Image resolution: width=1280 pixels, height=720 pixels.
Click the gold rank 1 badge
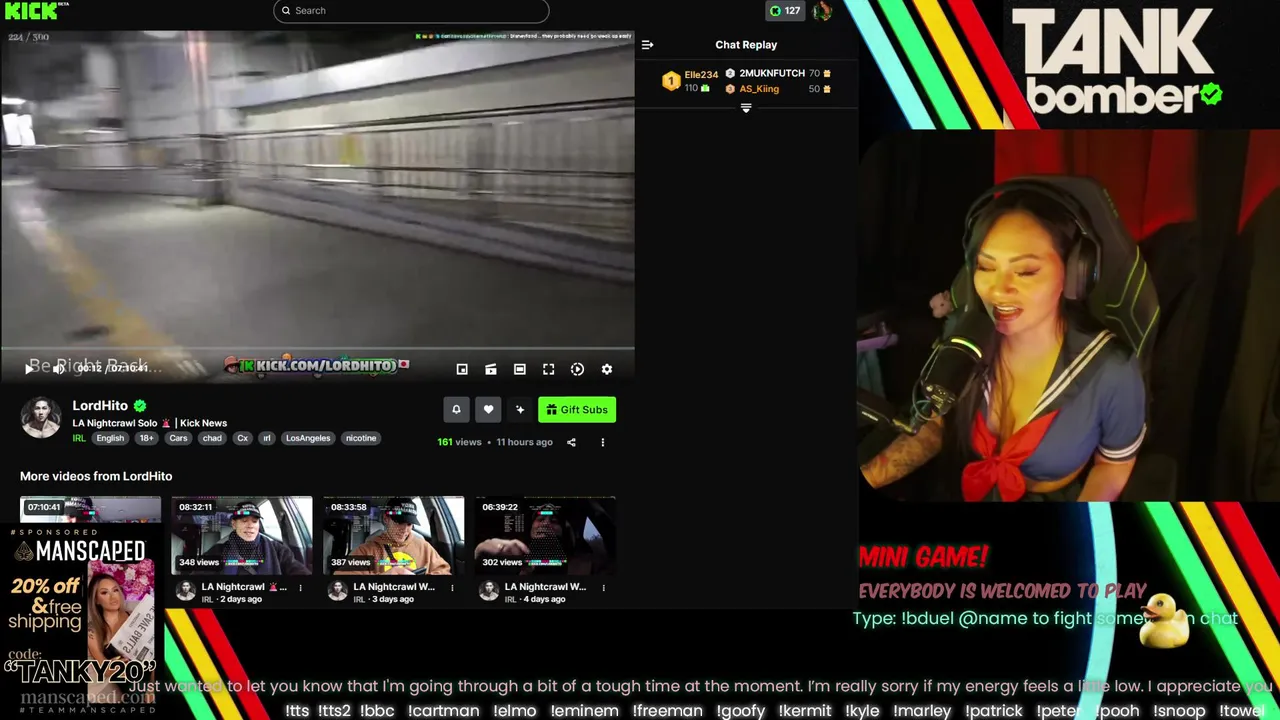[x=671, y=81]
